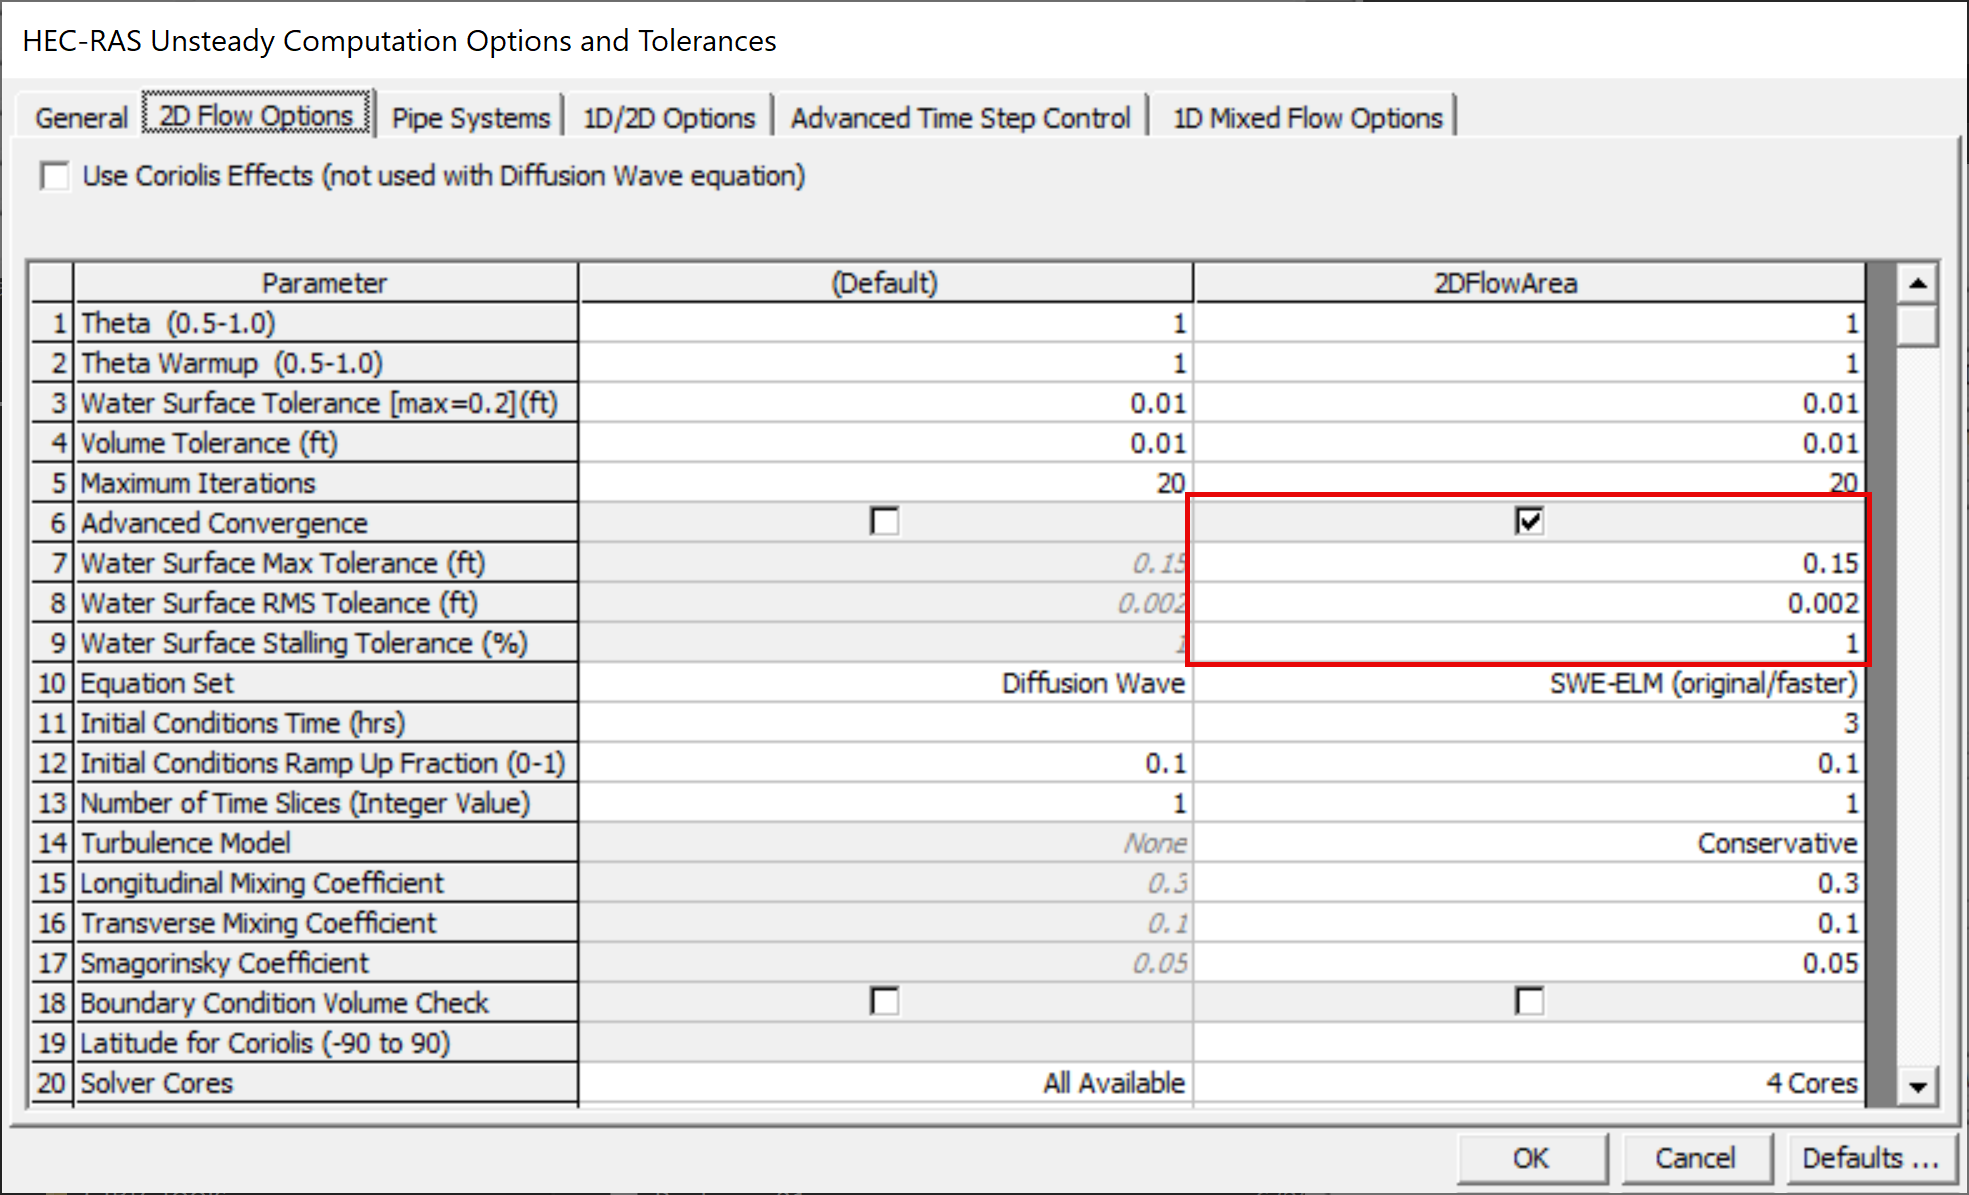Open Solver Cores All Available cell
This screenshot has height=1195, width=1969.
pos(885,1083)
